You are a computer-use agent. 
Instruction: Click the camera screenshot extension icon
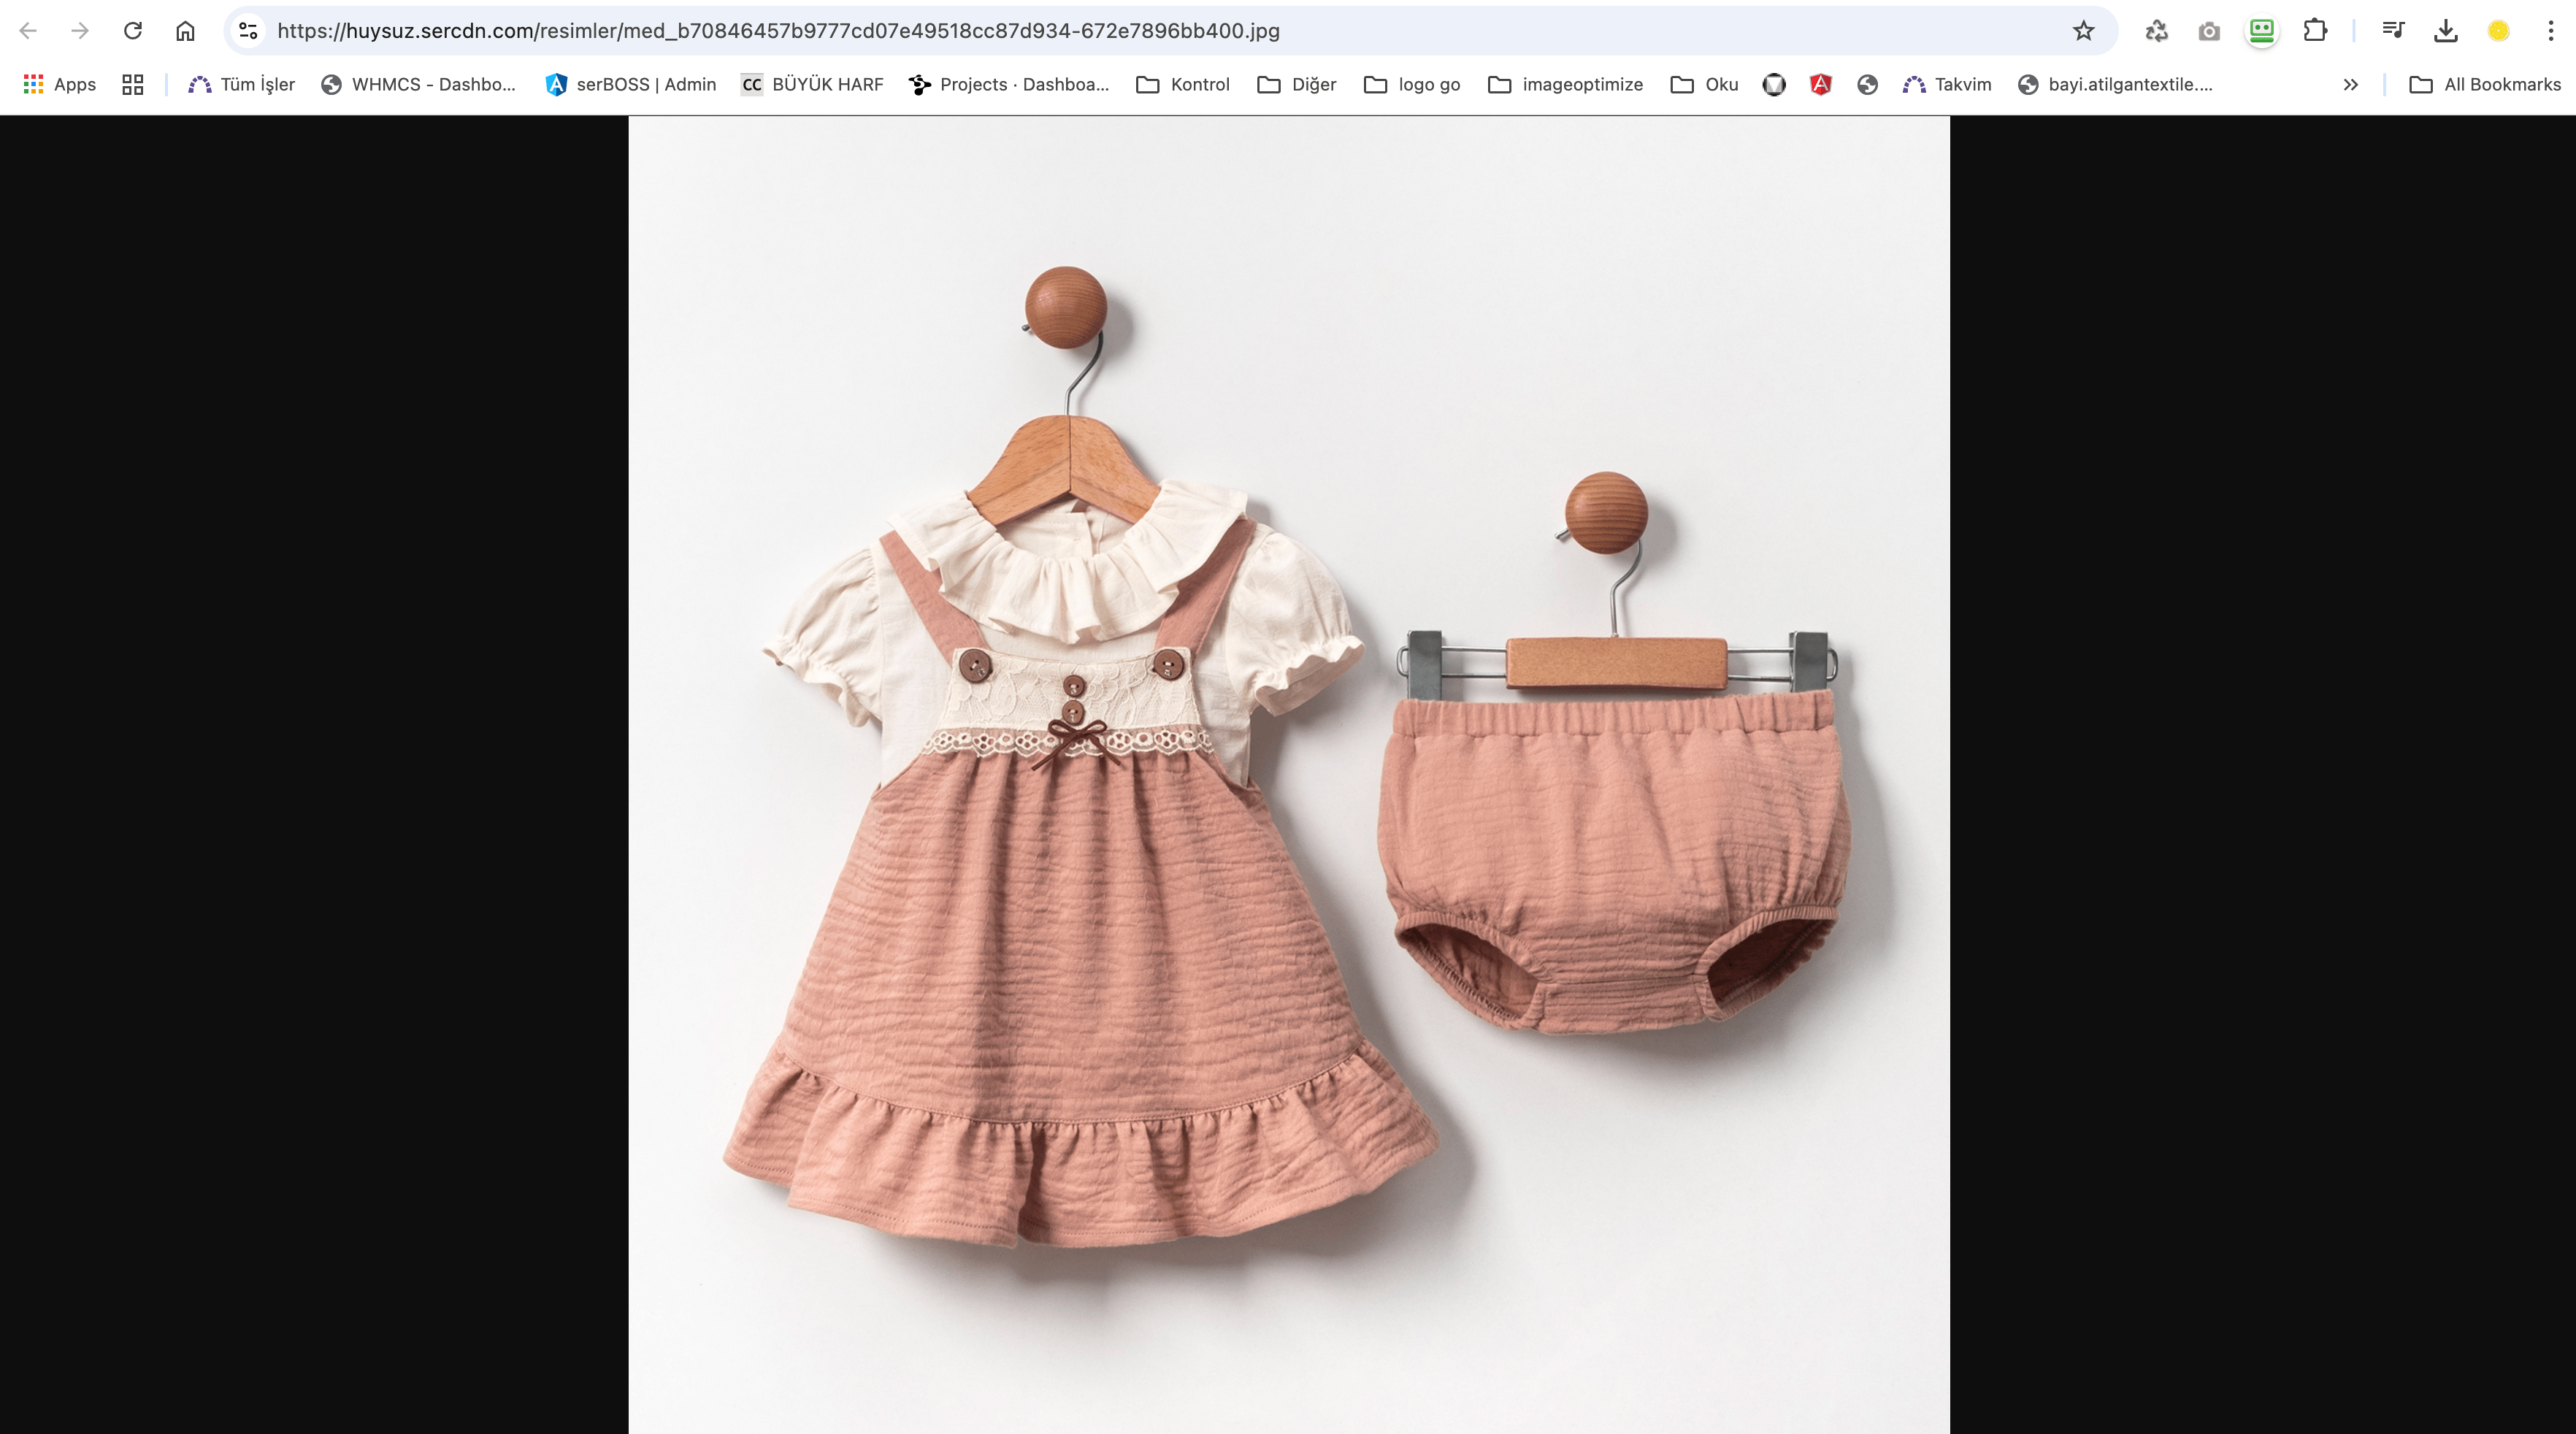tap(2209, 31)
